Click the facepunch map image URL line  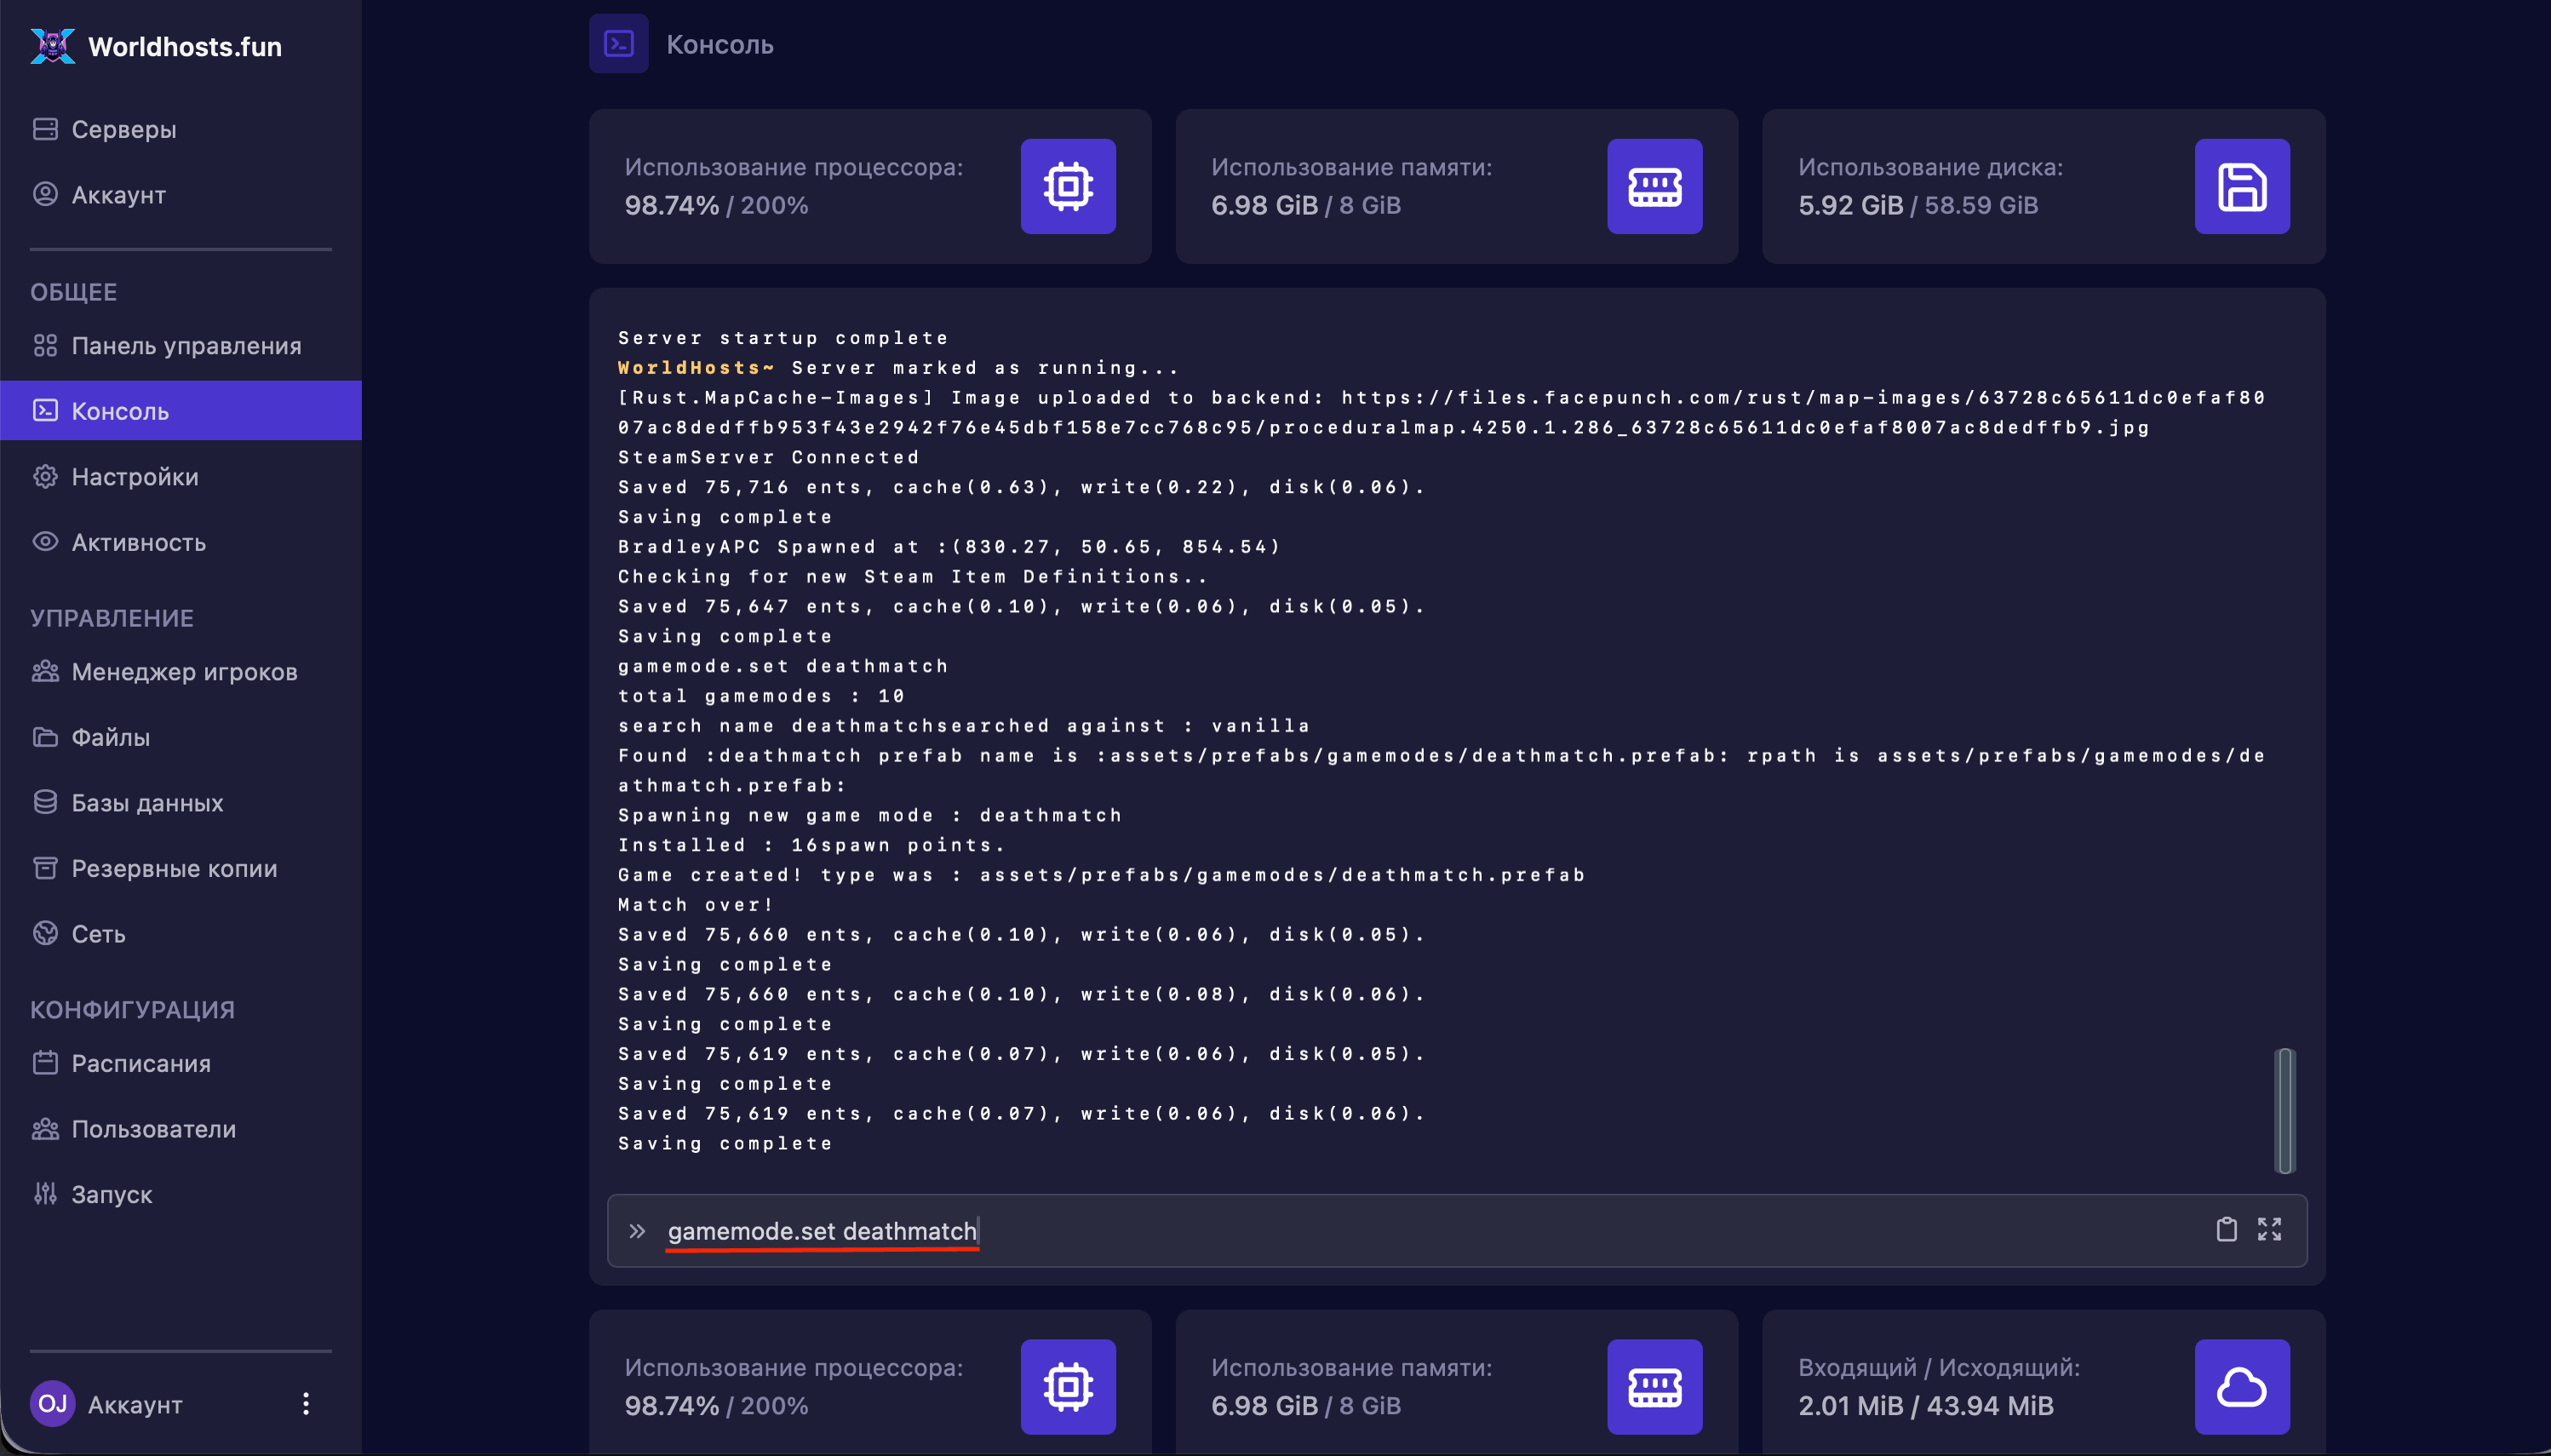[x=1441, y=412]
